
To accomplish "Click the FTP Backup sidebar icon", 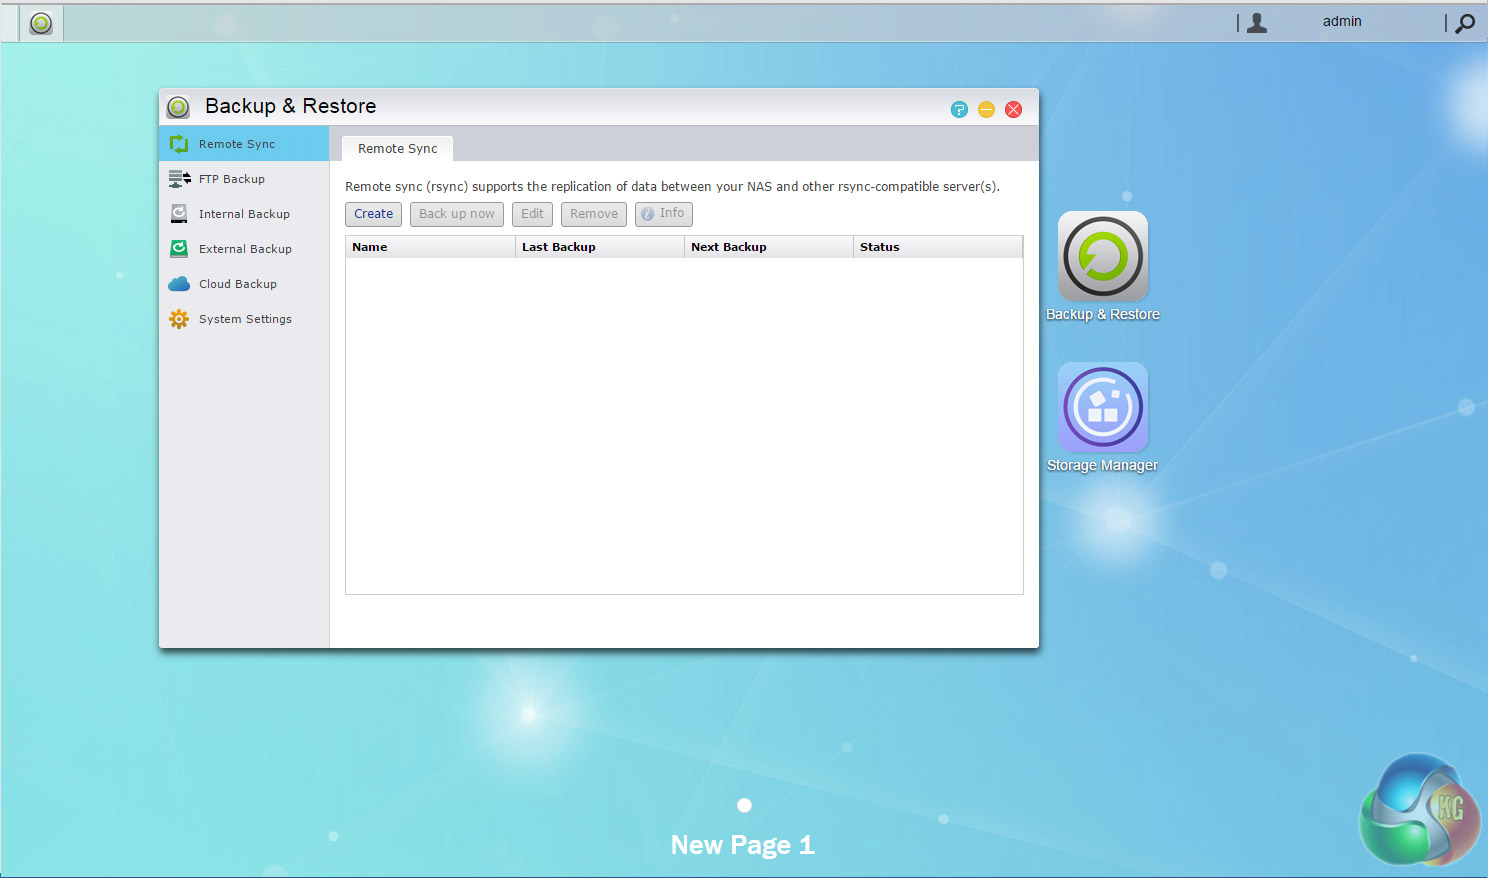I will 179,179.
